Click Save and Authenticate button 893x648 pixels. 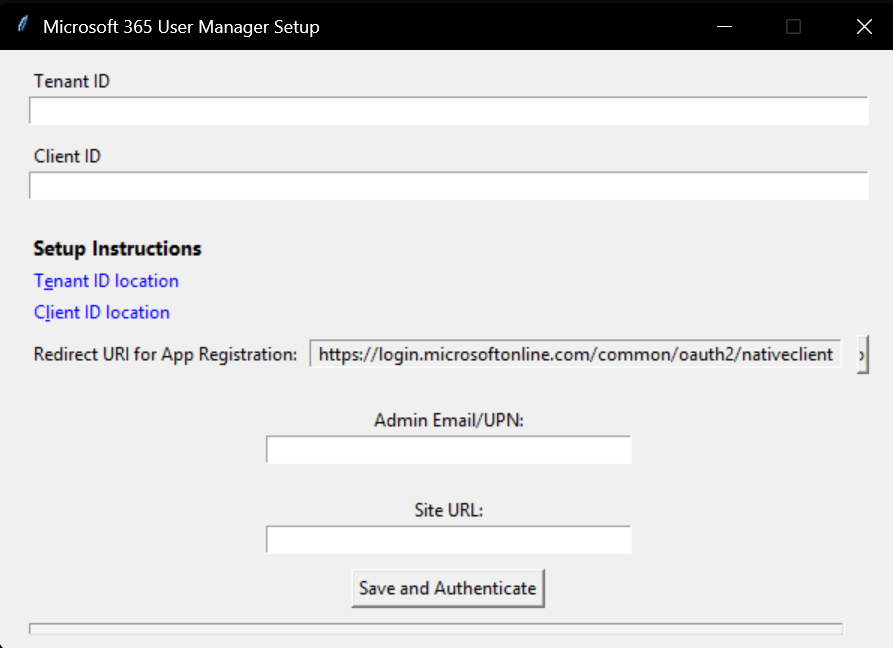(x=448, y=588)
